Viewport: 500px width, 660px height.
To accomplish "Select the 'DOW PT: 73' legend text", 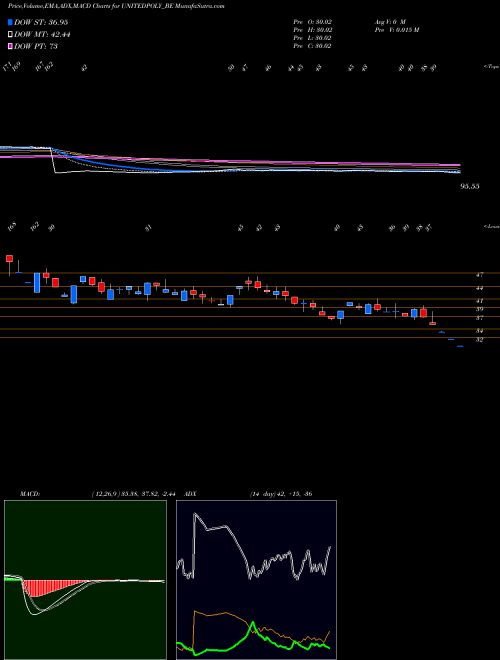I will click(36, 46).
